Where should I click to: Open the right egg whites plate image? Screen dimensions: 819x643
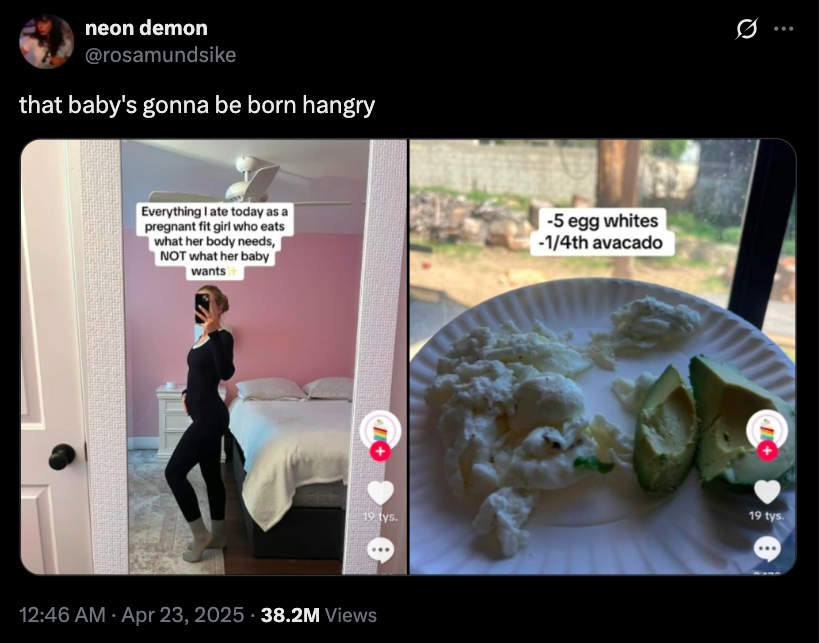tap(603, 357)
